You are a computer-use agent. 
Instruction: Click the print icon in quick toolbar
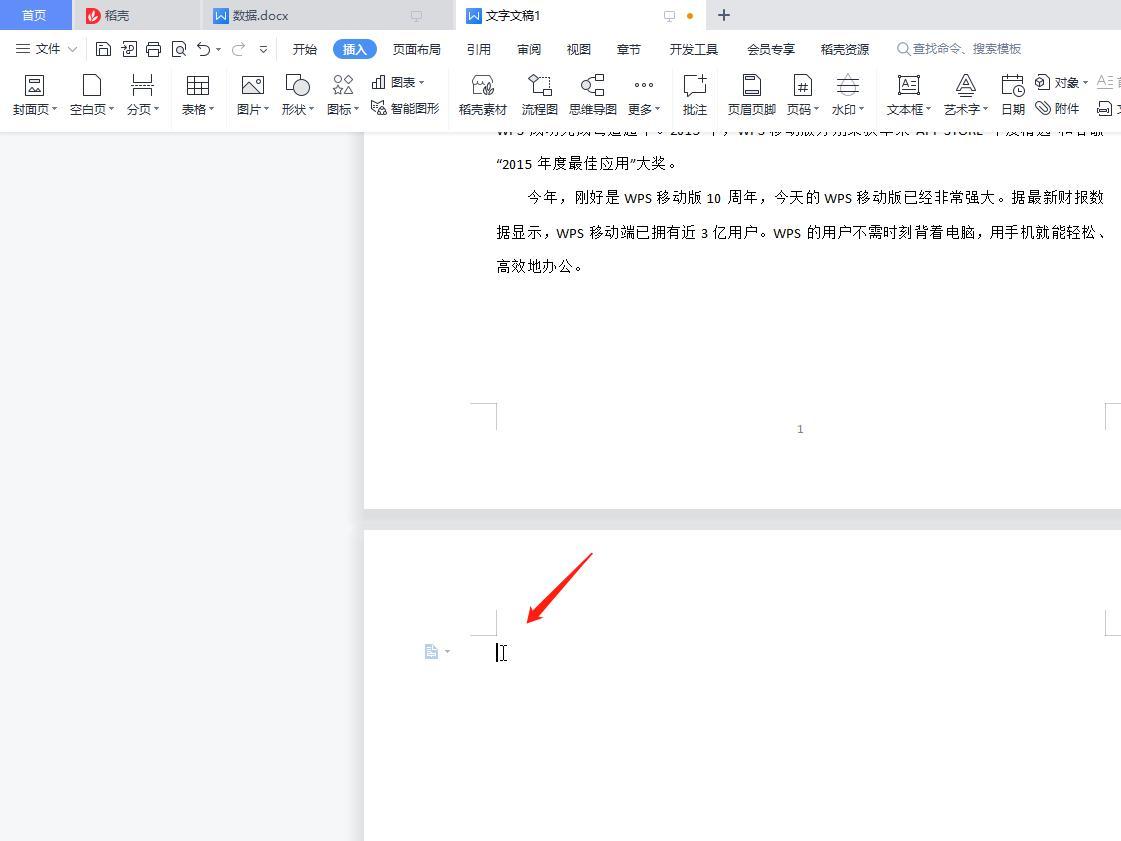(x=153, y=49)
